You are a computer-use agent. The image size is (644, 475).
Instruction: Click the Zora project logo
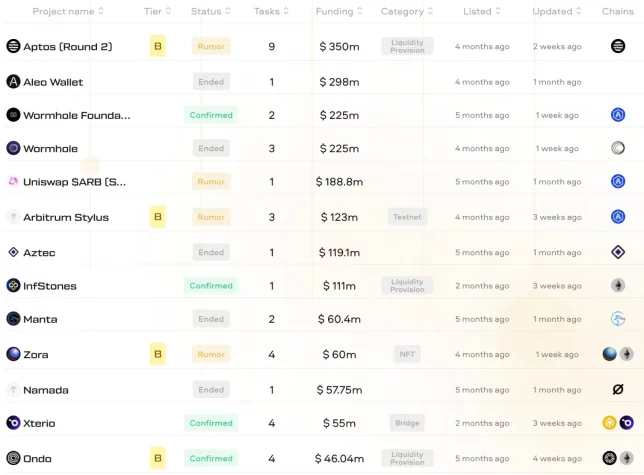point(13,354)
